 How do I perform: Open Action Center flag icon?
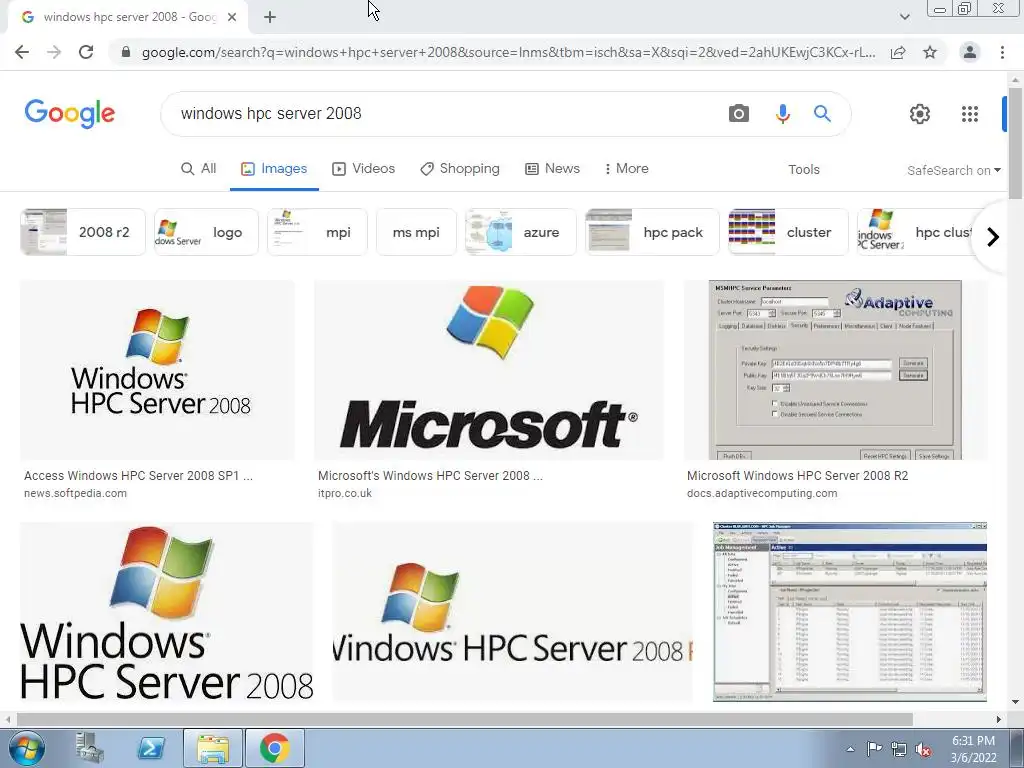tap(874, 749)
